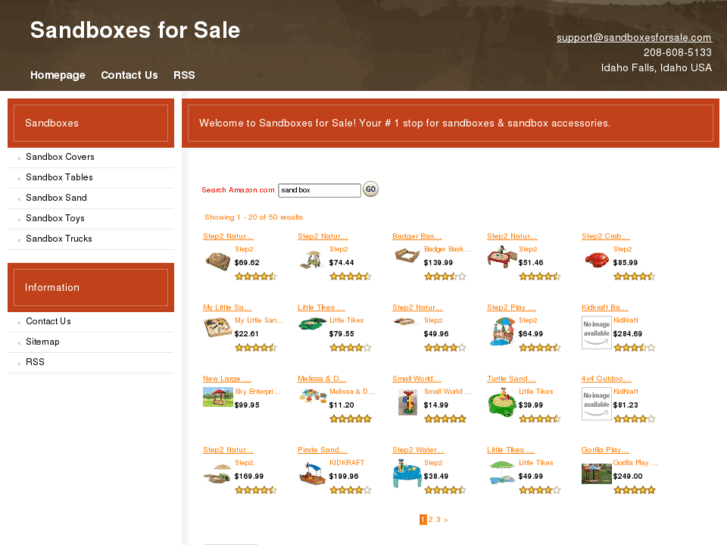Open the $69.62 Step2 sandbox thumbnail
Screen dimensions: 727x545
tap(218, 261)
